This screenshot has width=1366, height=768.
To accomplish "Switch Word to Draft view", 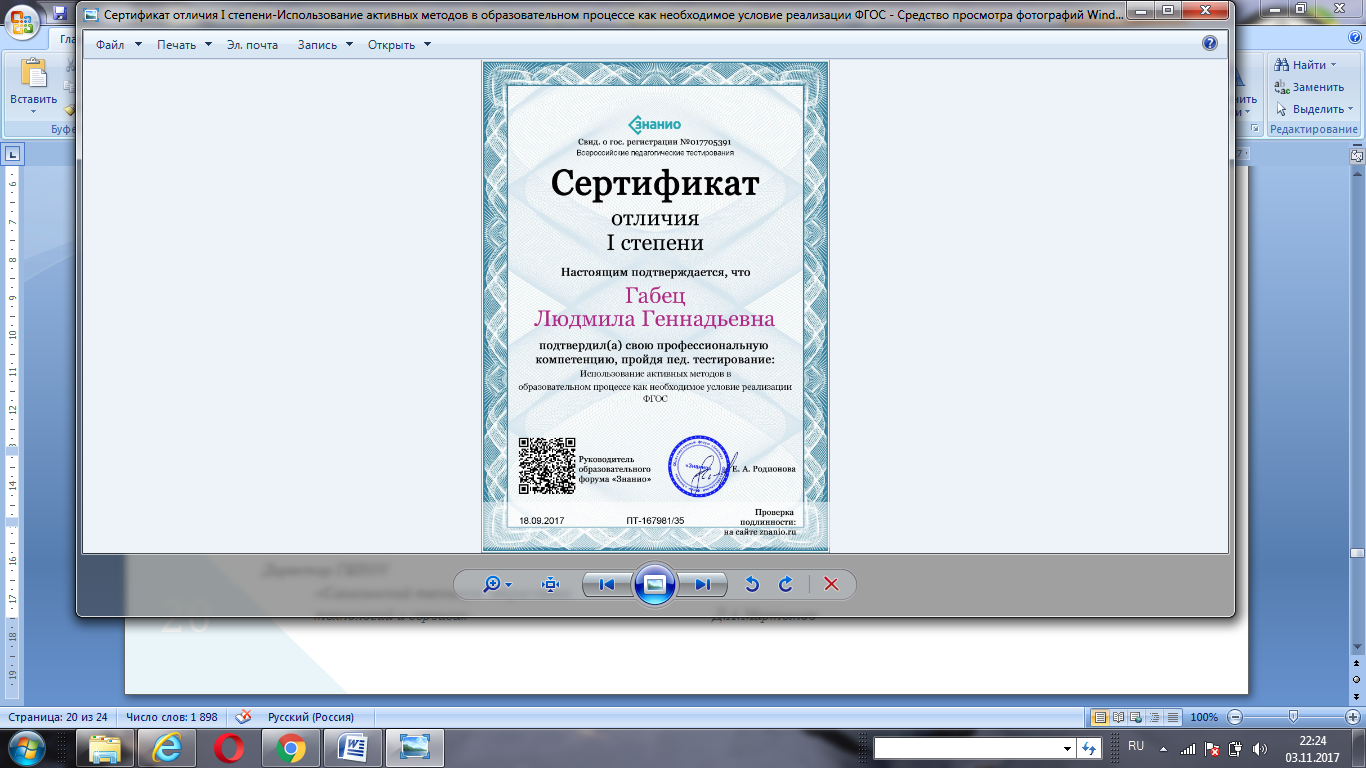I will click(x=1173, y=717).
